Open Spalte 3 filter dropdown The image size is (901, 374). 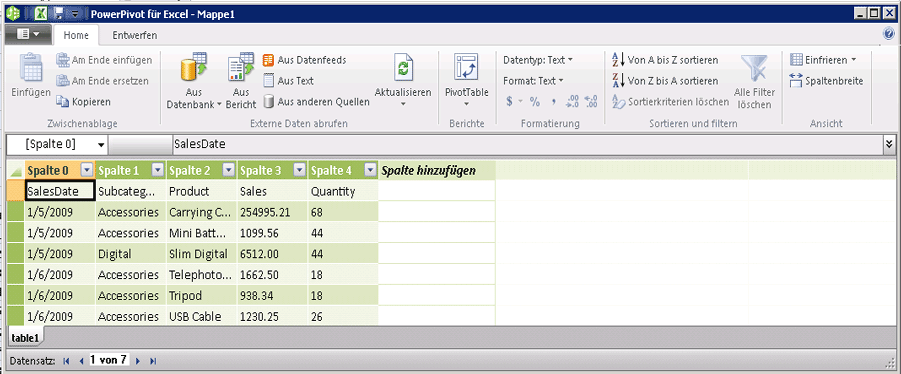coord(299,170)
